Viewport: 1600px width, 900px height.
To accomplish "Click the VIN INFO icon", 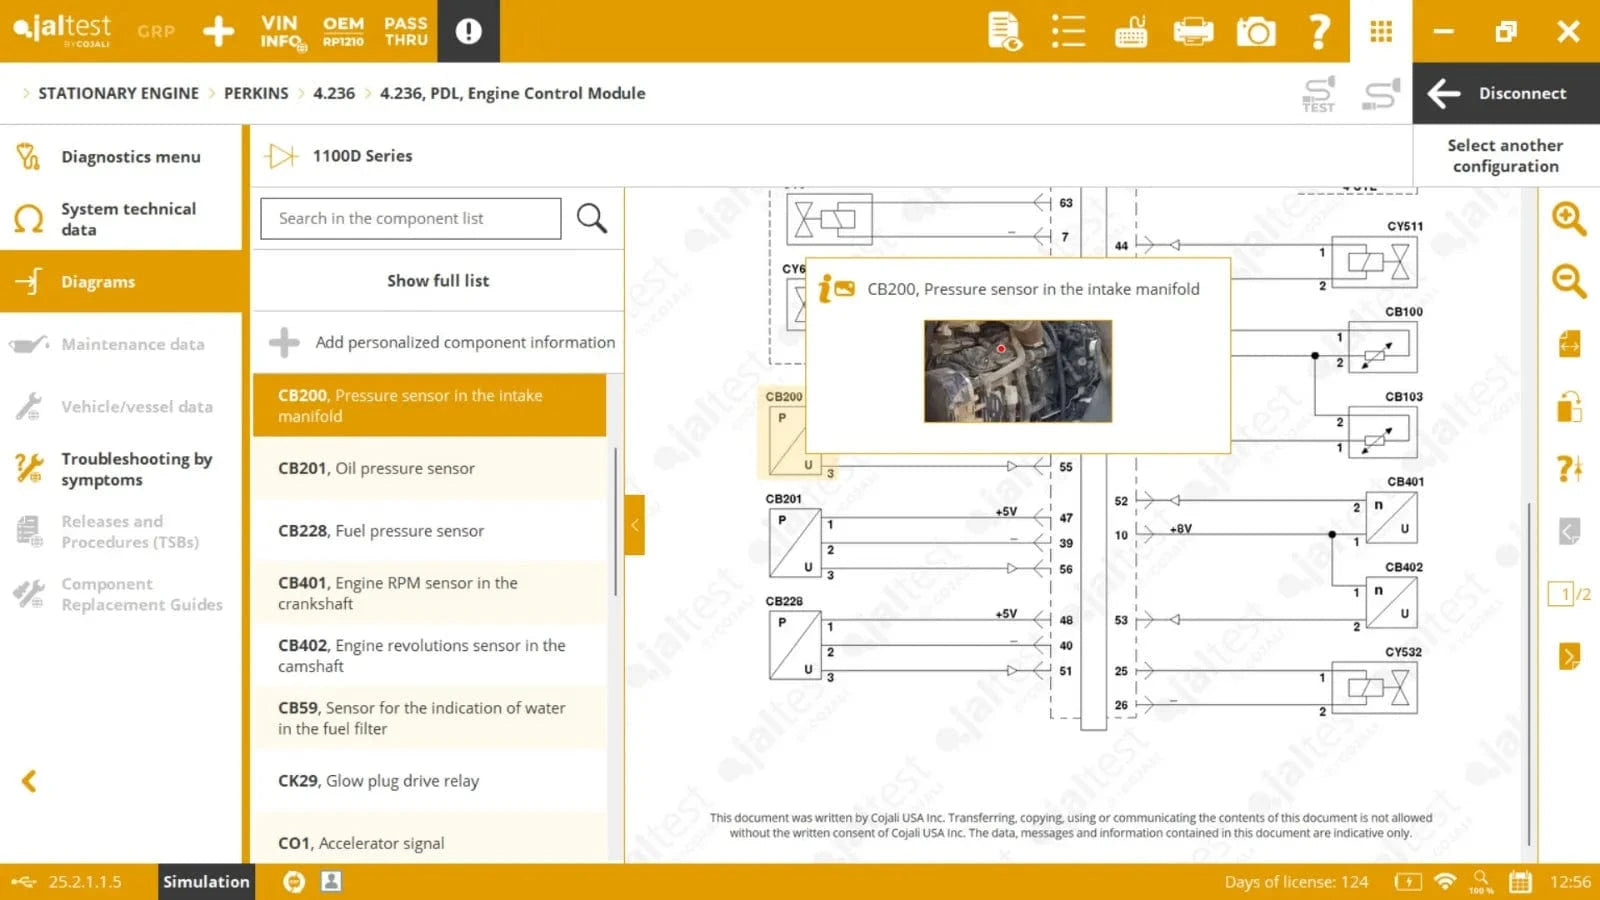I will [x=281, y=31].
